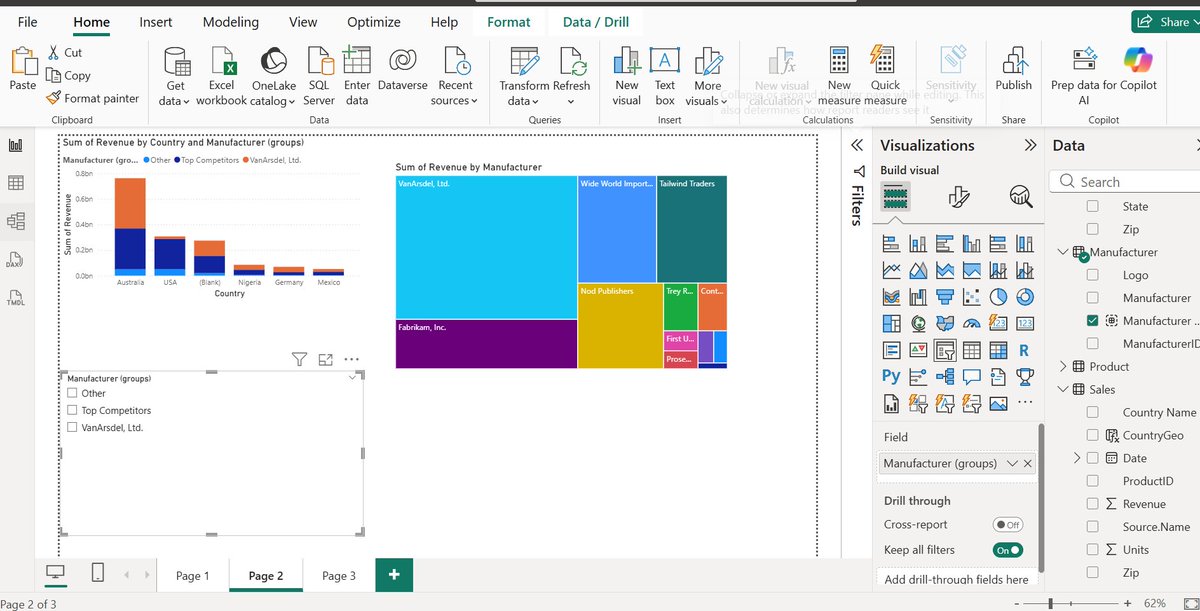Remove Manufacturer (groups) from the Field well

[x=1028, y=464]
